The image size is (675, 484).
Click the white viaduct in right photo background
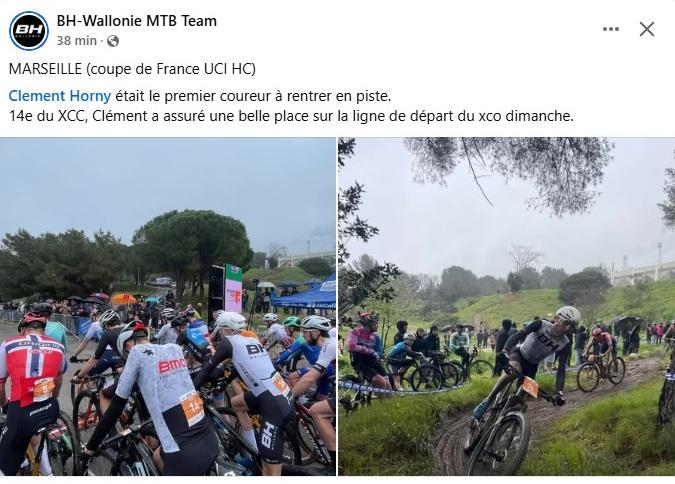point(641,271)
